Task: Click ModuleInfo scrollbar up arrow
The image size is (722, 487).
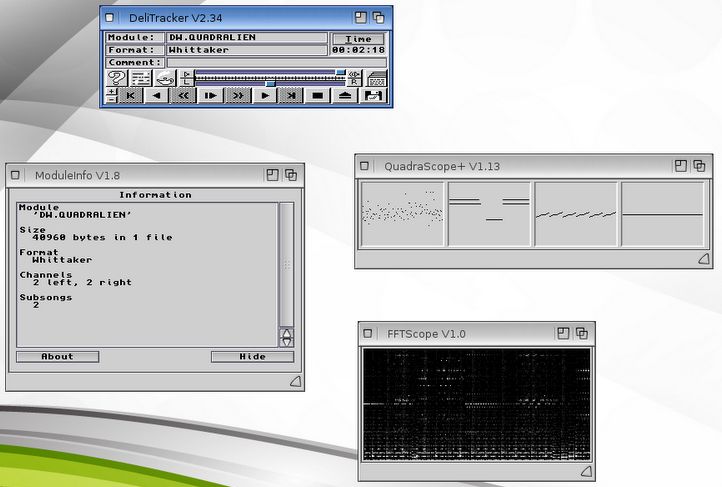Action: coord(286,333)
